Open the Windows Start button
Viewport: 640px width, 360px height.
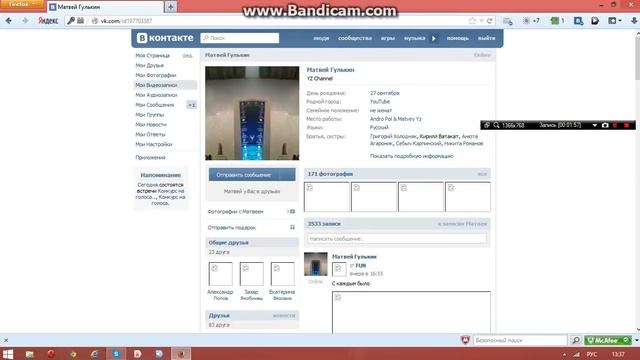click(x=8, y=354)
